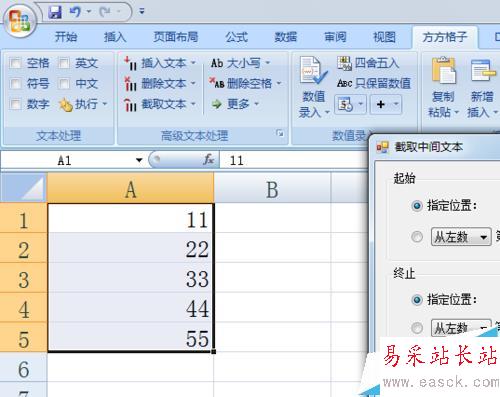Expand the 插入文本 dropdown arrow

pyautogui.click(x=193, y=63)
